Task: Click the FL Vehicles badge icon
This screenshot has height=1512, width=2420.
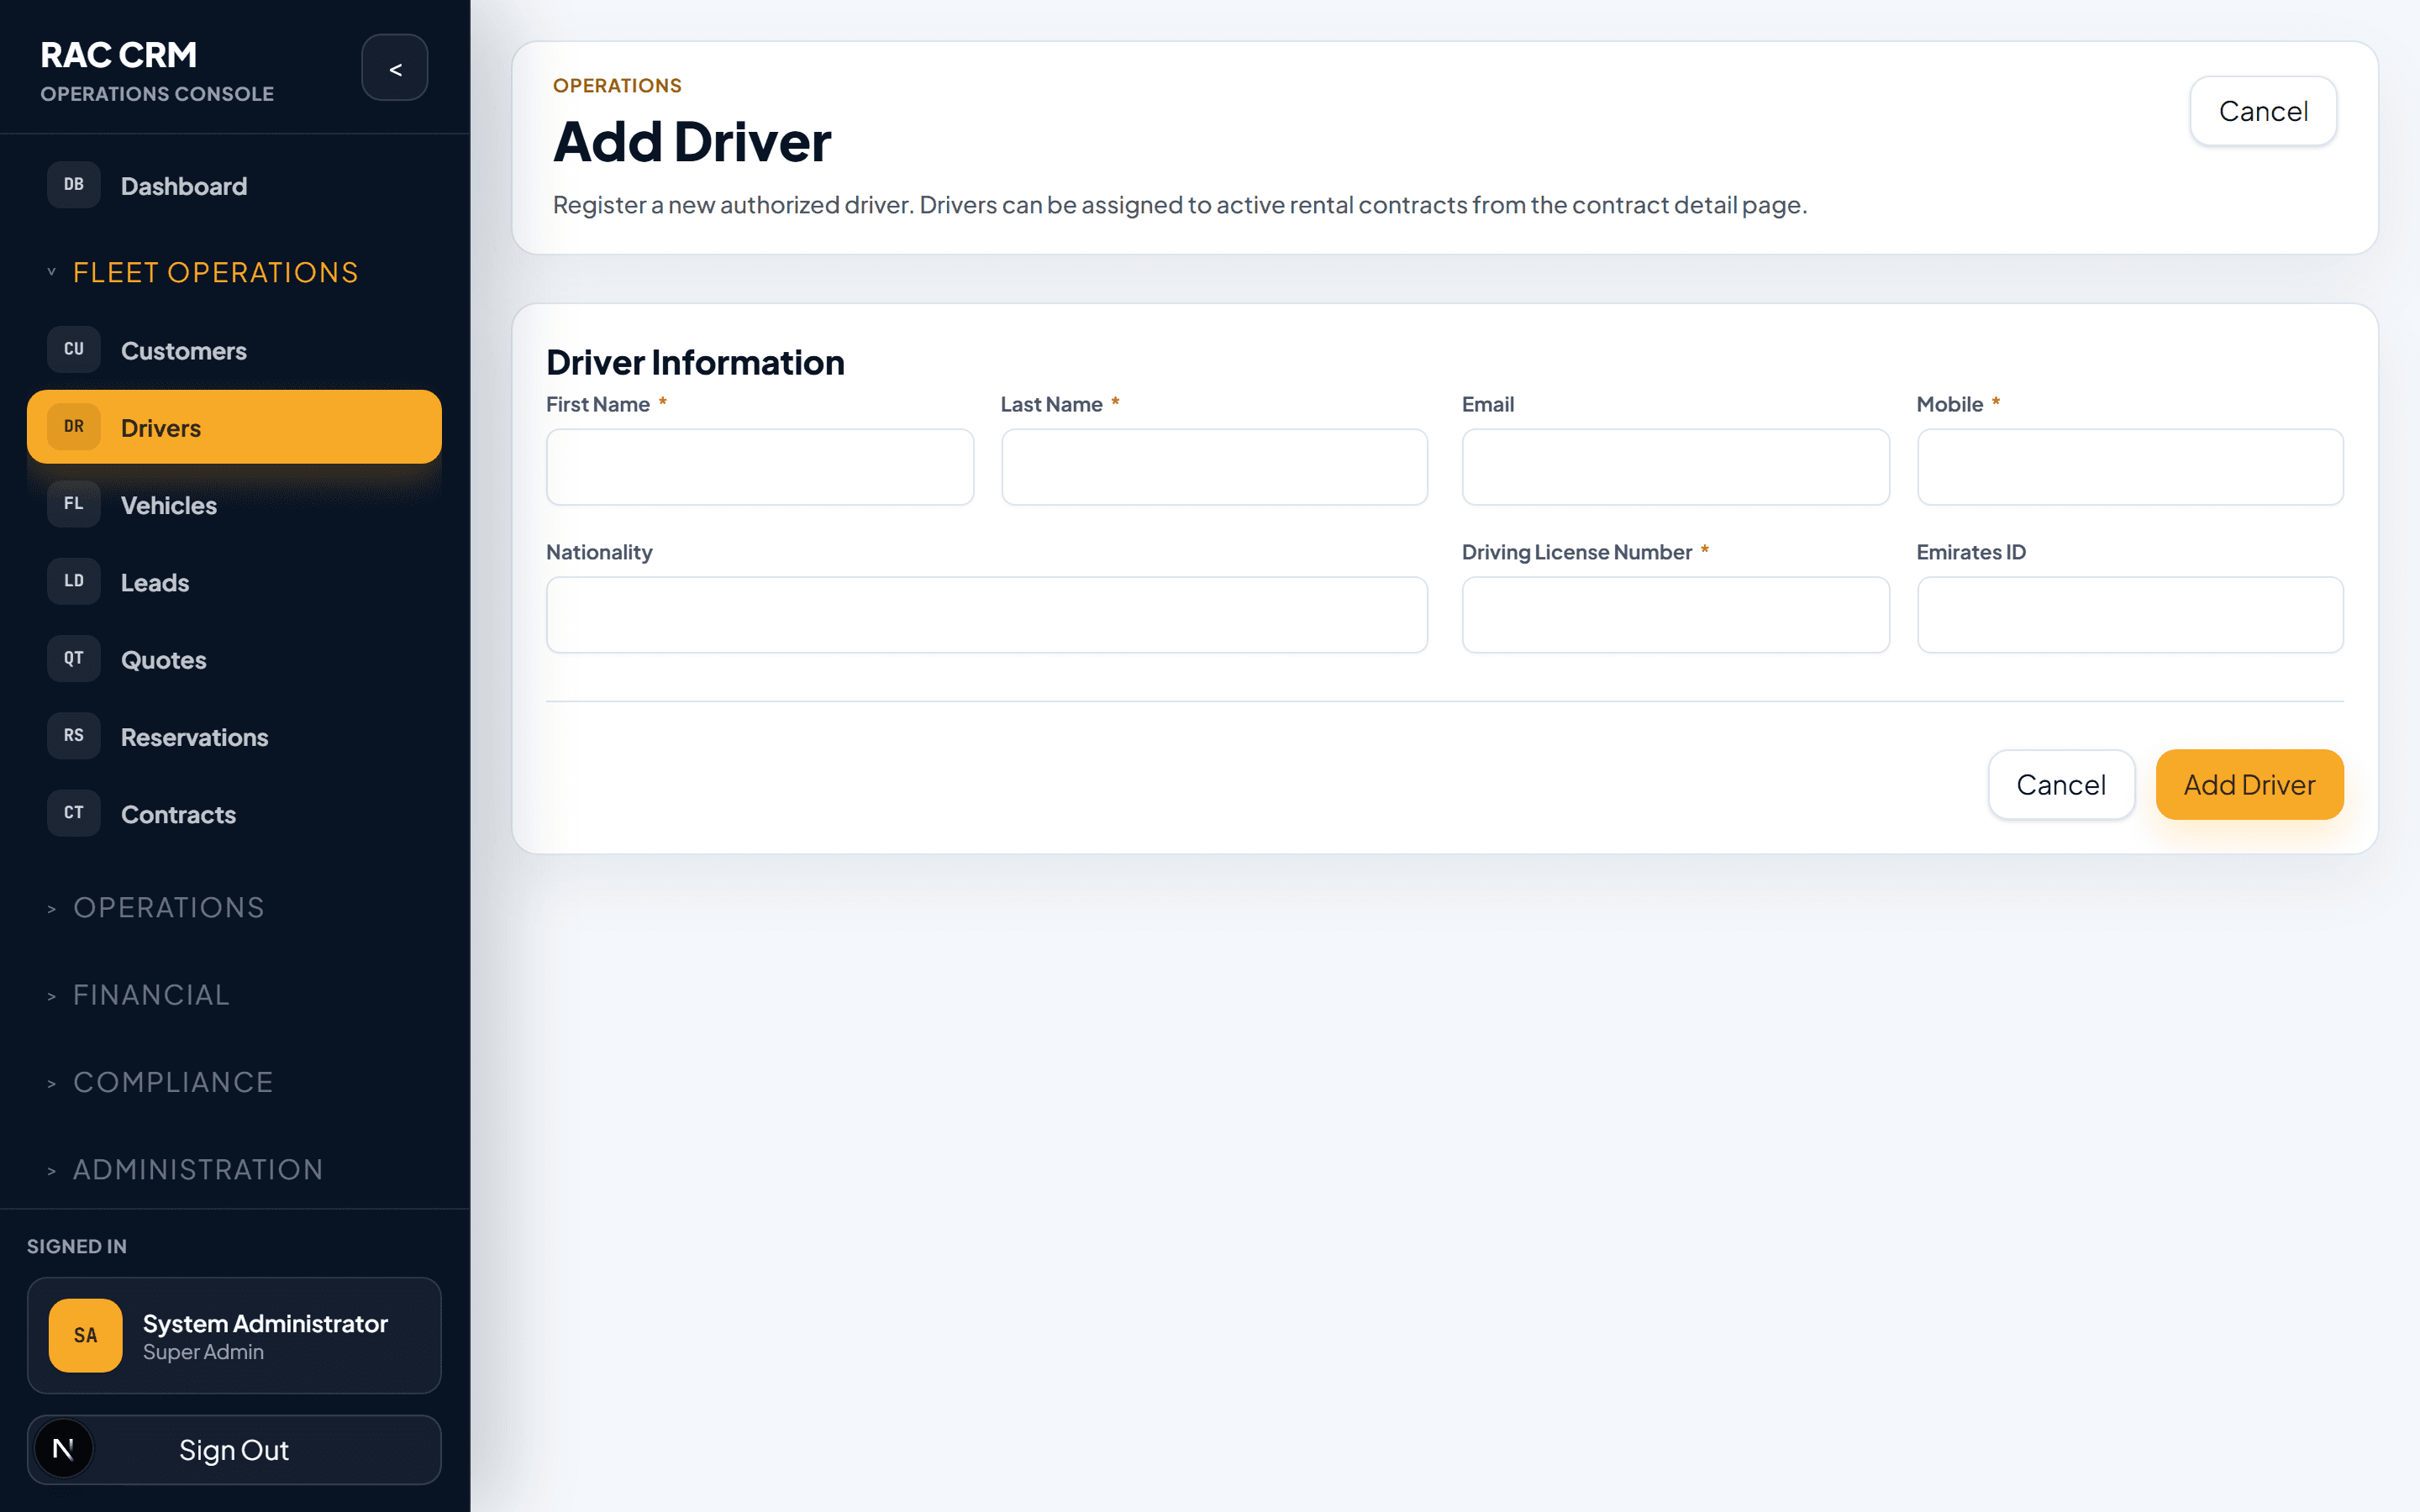Action: point(74,504)
